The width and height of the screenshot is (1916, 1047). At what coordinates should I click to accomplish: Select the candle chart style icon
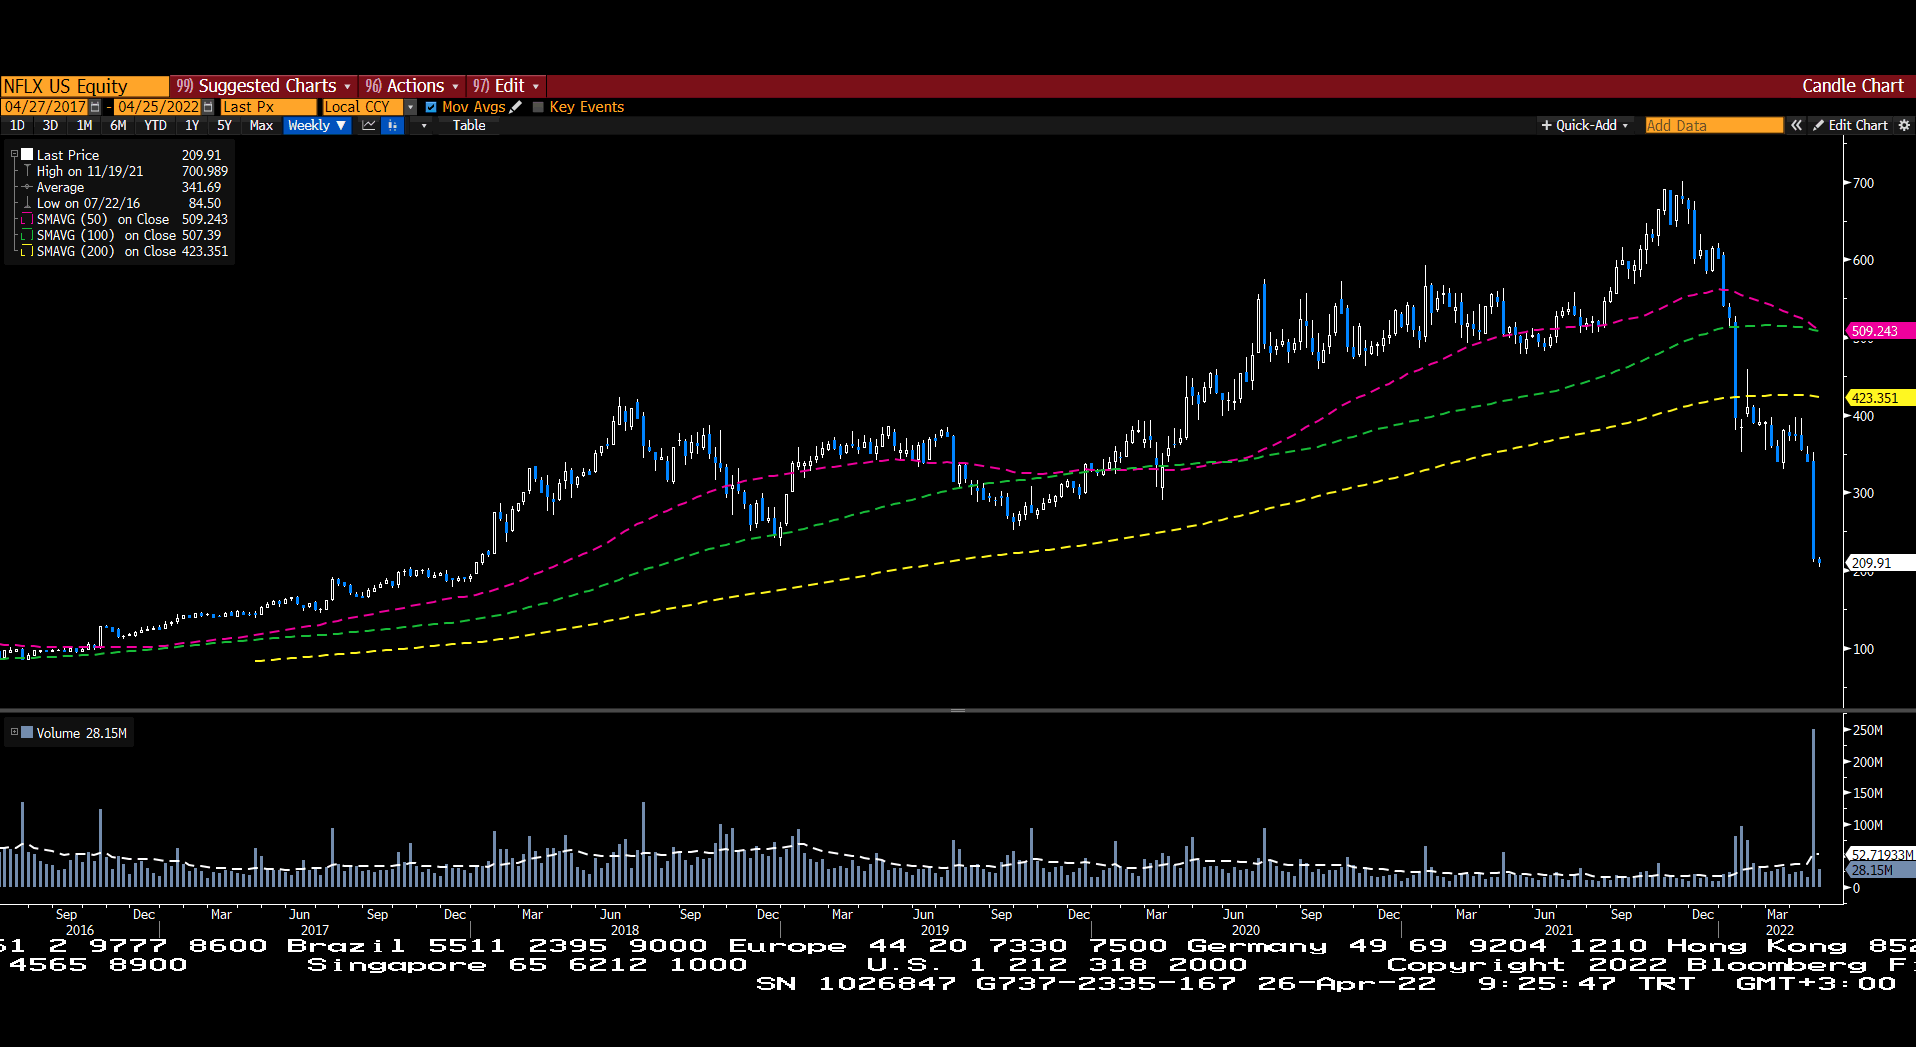(393, 125)
